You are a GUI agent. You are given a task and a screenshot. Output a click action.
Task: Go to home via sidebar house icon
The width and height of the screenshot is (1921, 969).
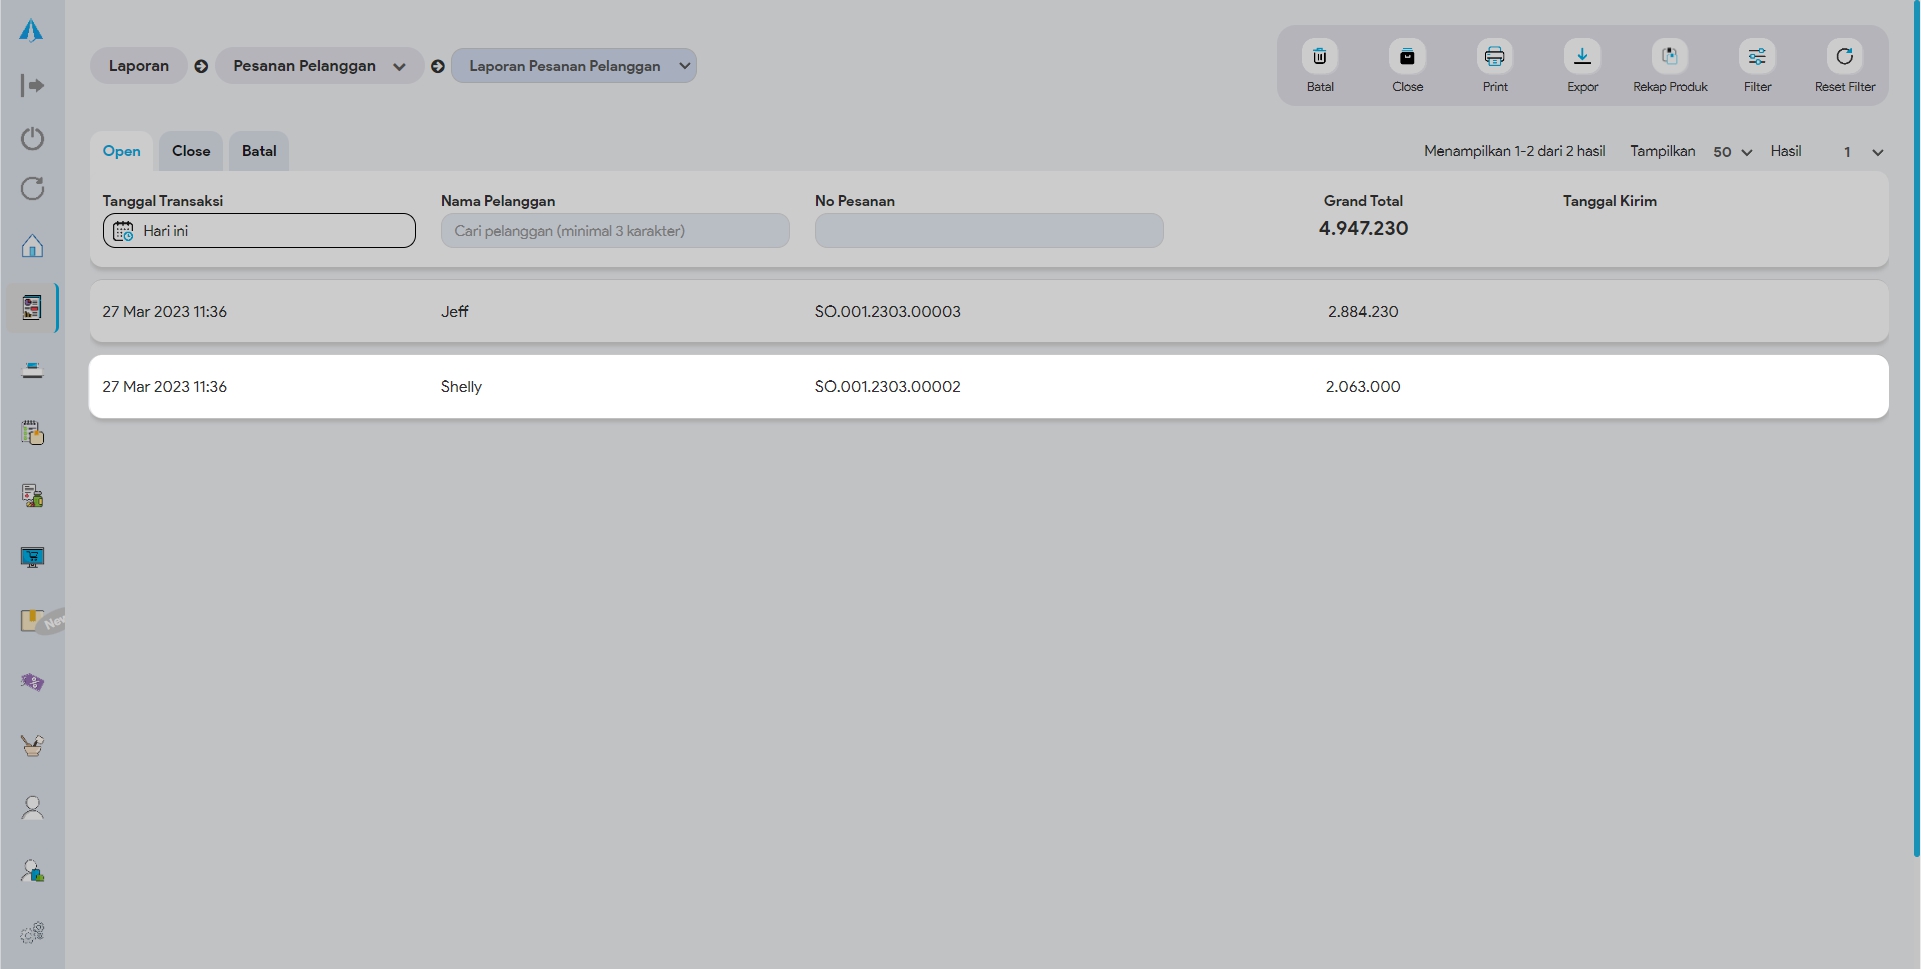pyautogui.click(x=32, y=246)
